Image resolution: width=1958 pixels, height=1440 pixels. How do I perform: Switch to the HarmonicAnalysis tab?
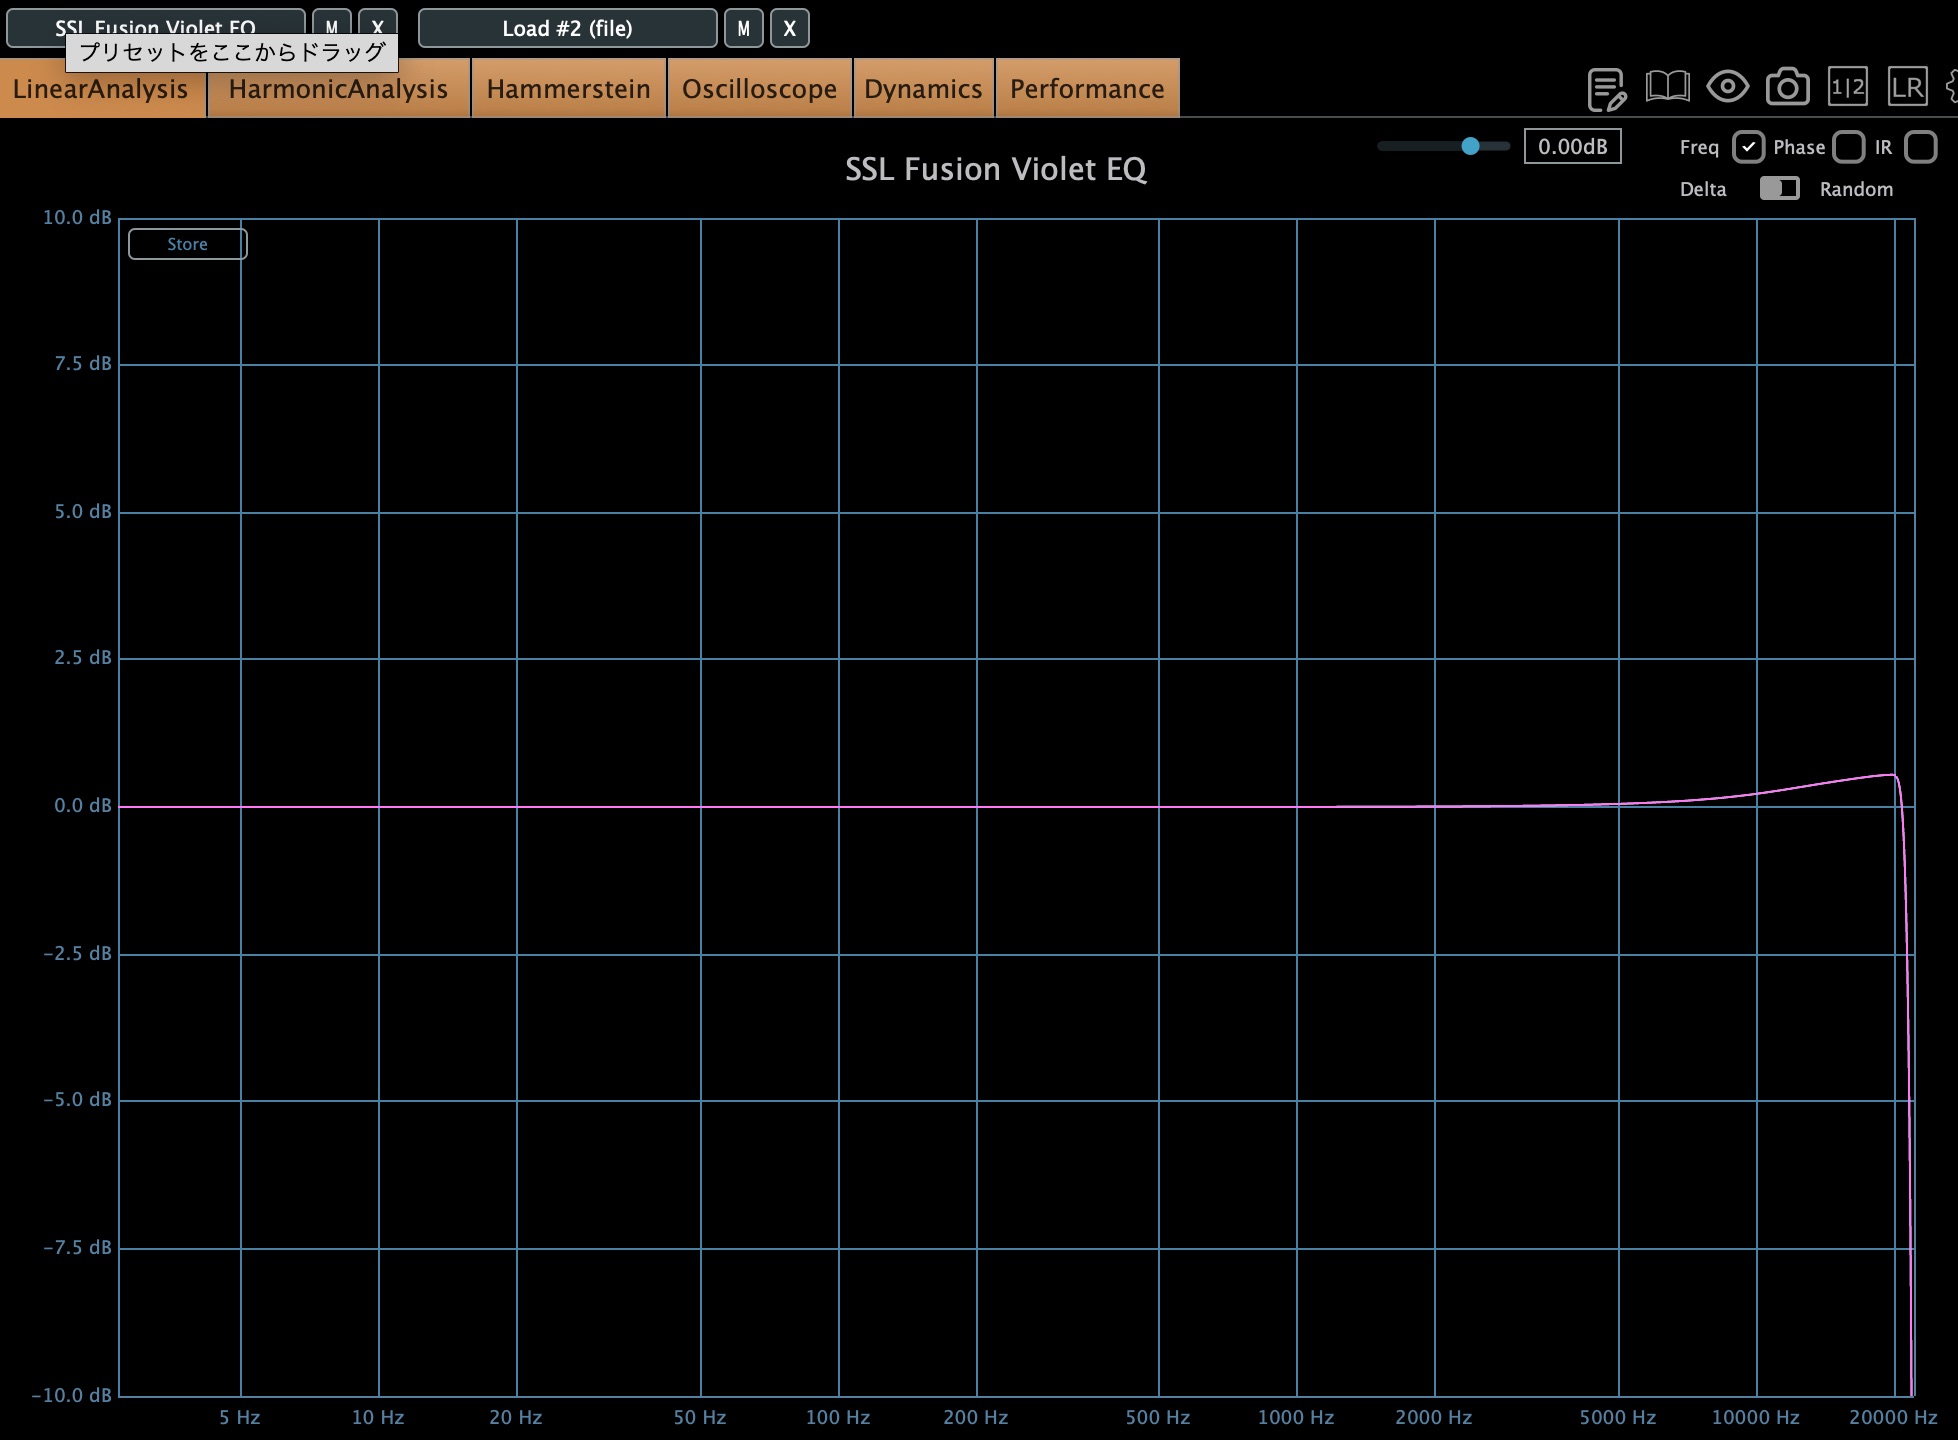pos(338,89)
